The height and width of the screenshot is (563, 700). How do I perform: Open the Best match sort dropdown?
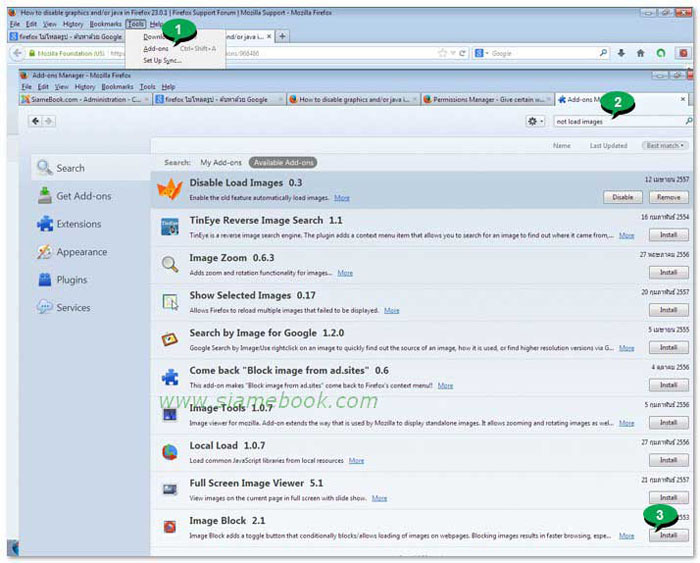click(x=665, y=146)
